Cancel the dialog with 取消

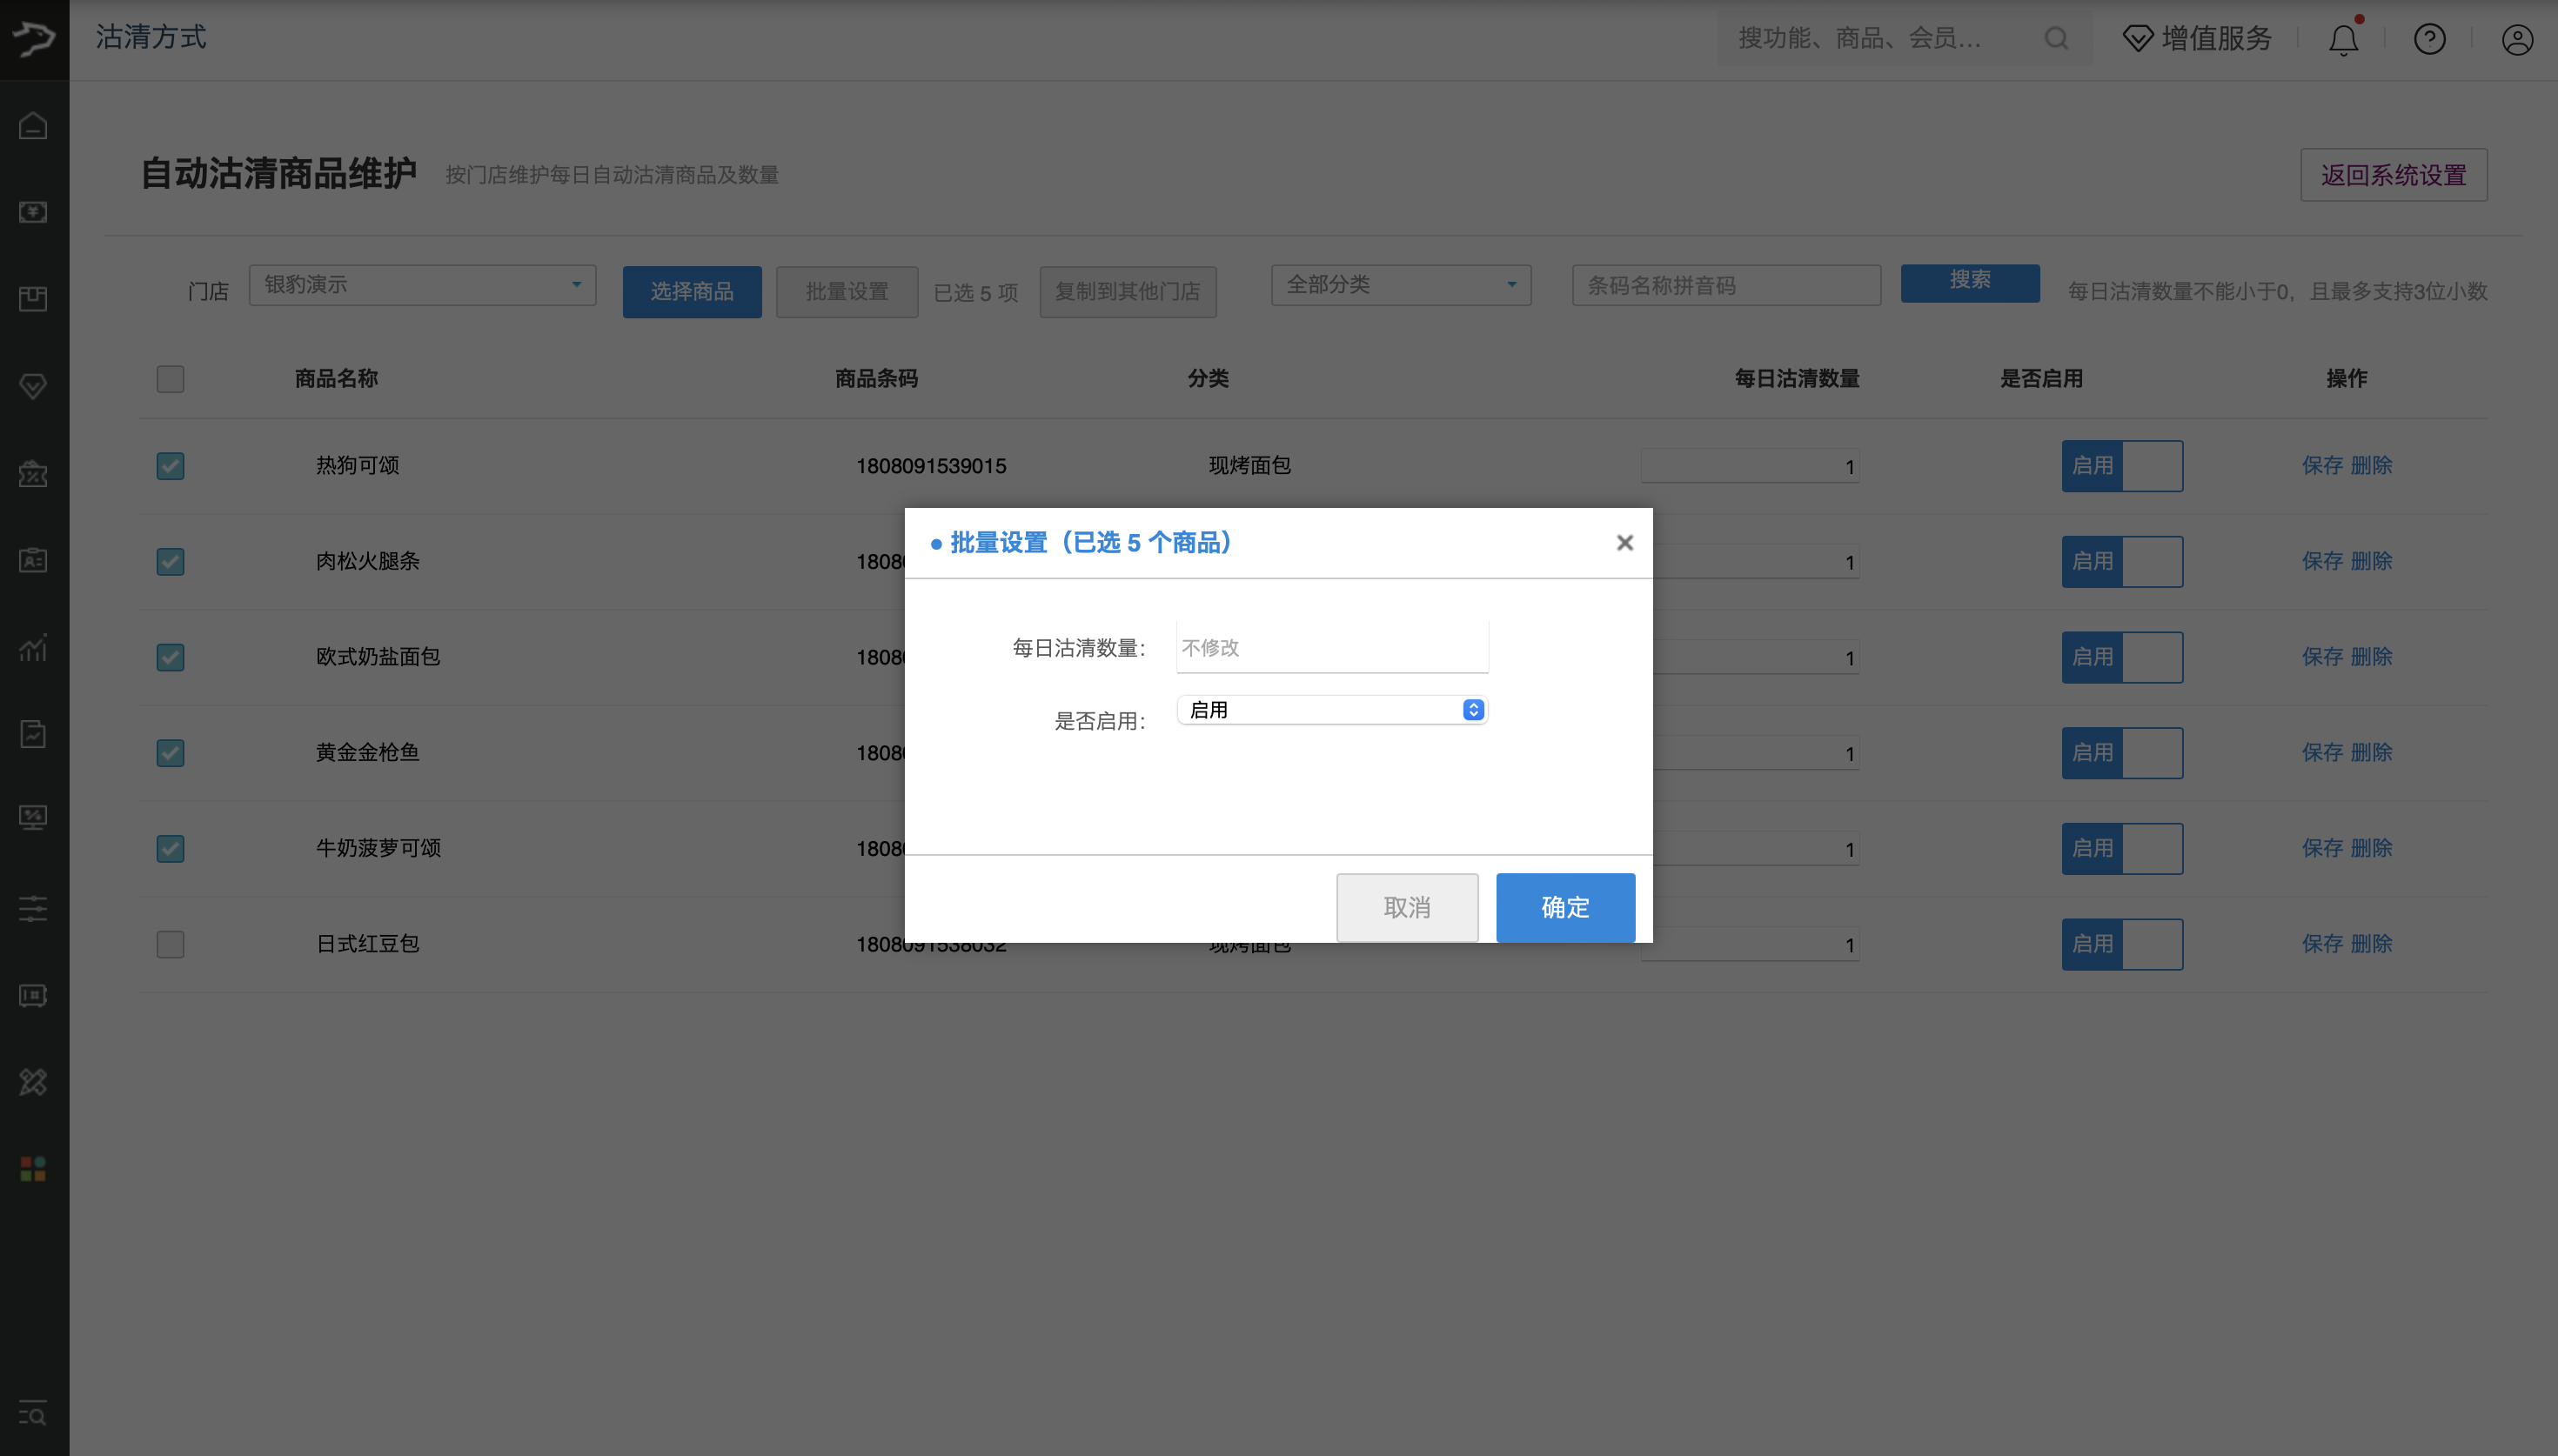pyautogui.click(x=1407, y=907)
